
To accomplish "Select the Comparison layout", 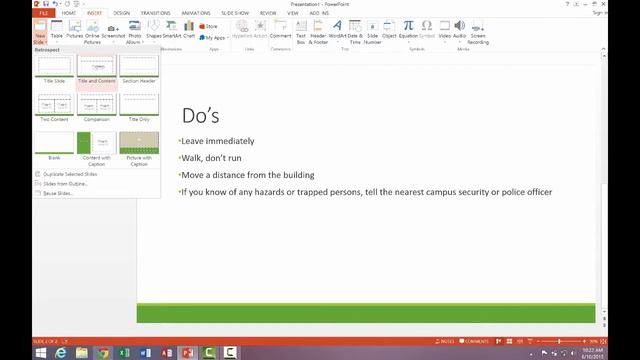I will click(97, 108).
